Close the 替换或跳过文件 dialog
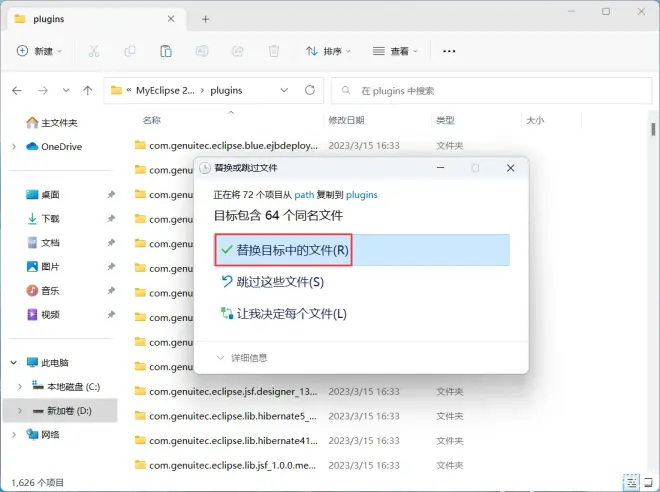This screenshot has width=660, height=492. pyautogui.click(x=511, y=168)
